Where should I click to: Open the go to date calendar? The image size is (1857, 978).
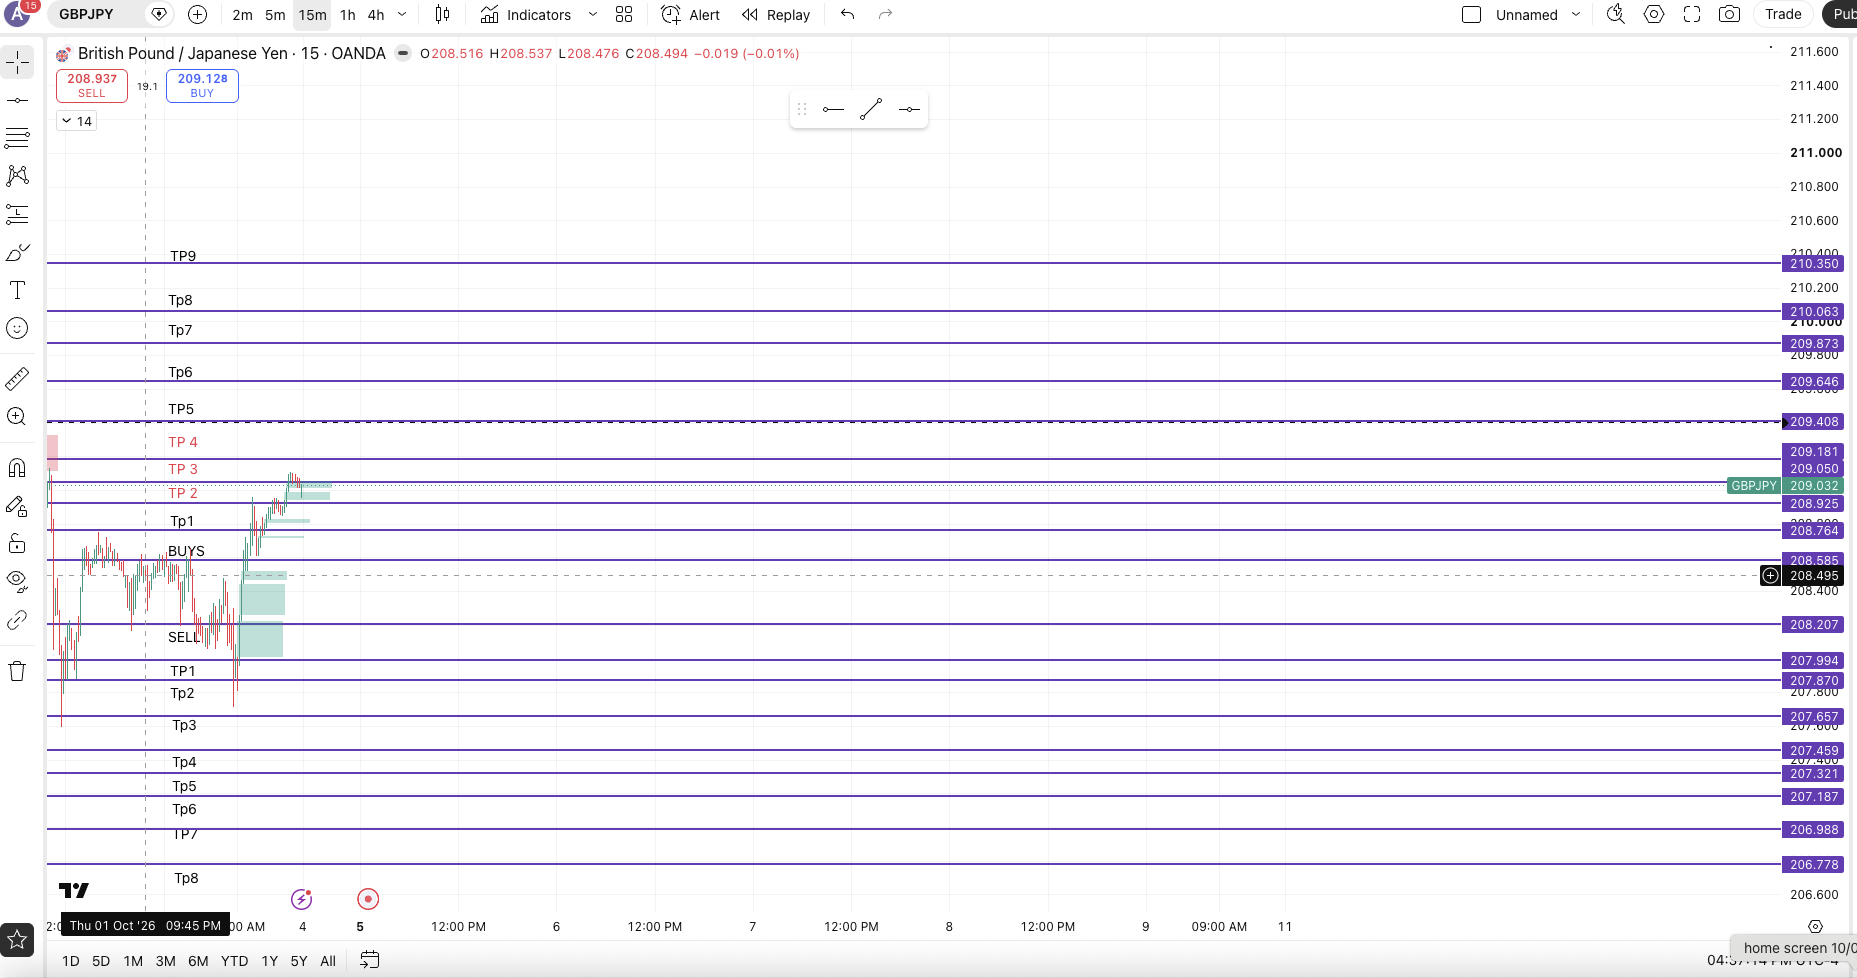pos(370,960)
